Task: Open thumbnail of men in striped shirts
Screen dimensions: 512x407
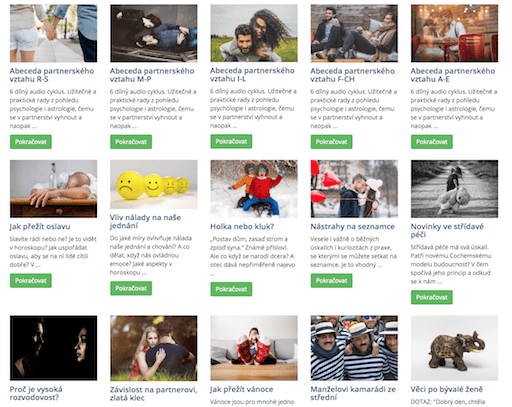Action: pyautogui.click(x=354, y=348)
